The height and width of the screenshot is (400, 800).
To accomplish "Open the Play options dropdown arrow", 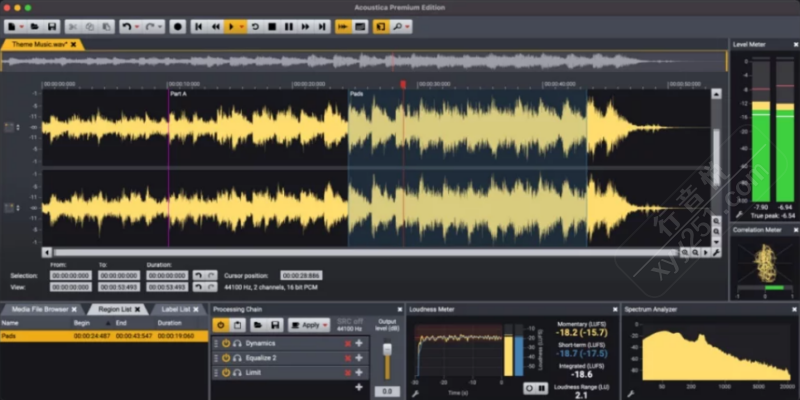I will click(x=242, y=27).
